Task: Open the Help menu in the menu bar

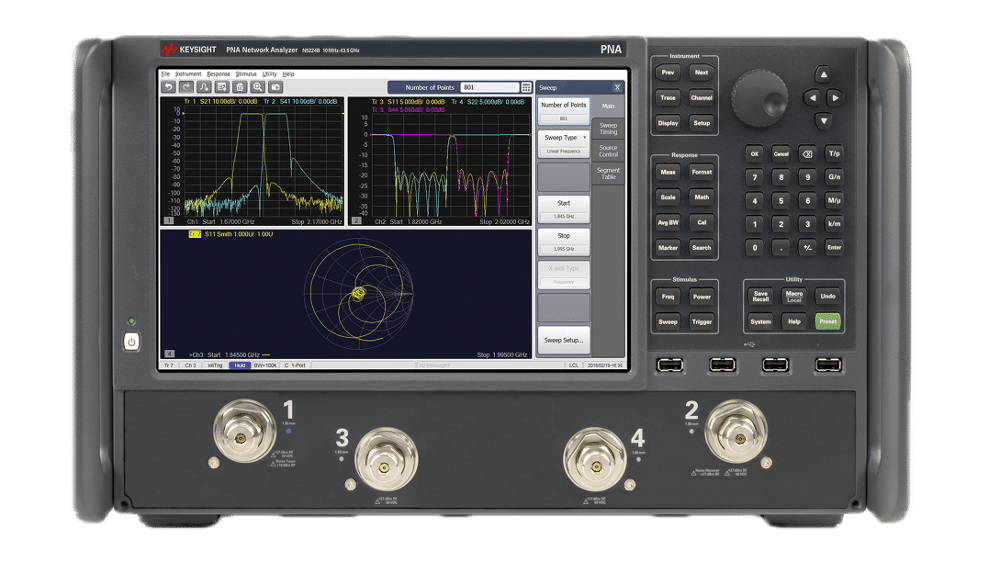Action: [x=288, y=74]
